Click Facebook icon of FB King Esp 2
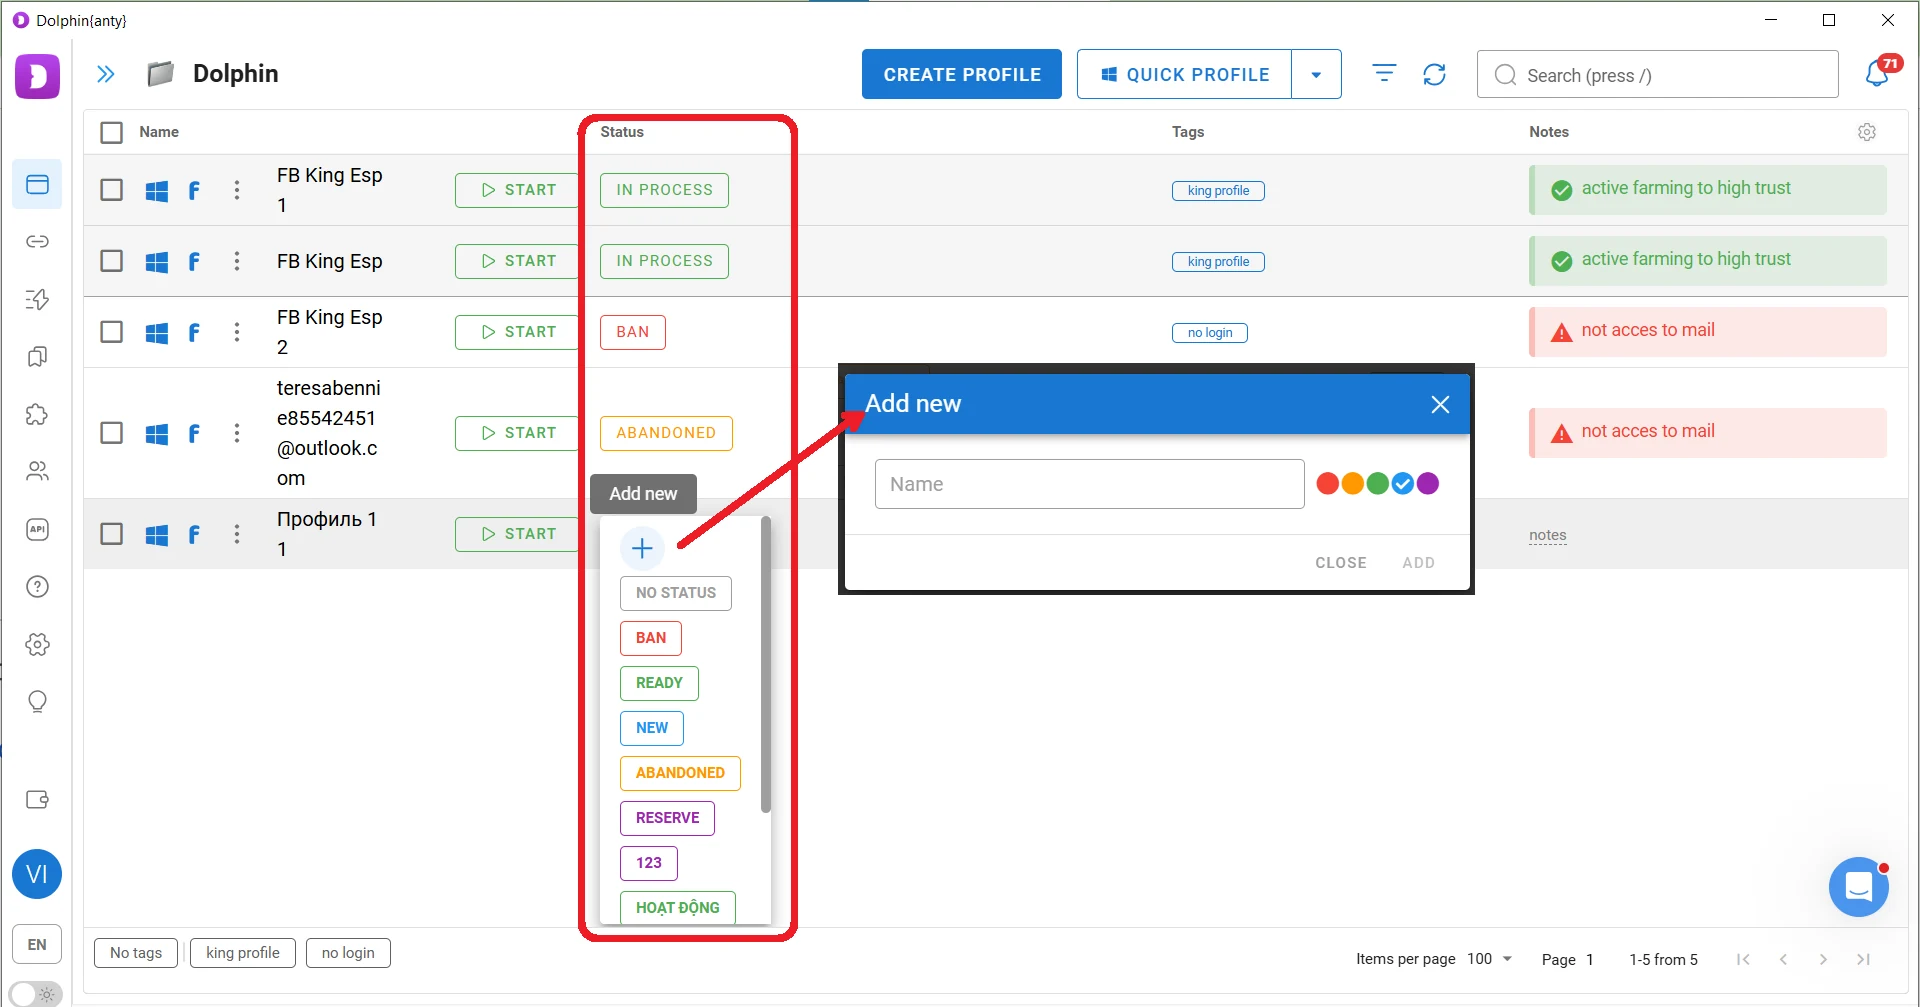This screenshot has height=1007, width=1920. click(194, 332)
